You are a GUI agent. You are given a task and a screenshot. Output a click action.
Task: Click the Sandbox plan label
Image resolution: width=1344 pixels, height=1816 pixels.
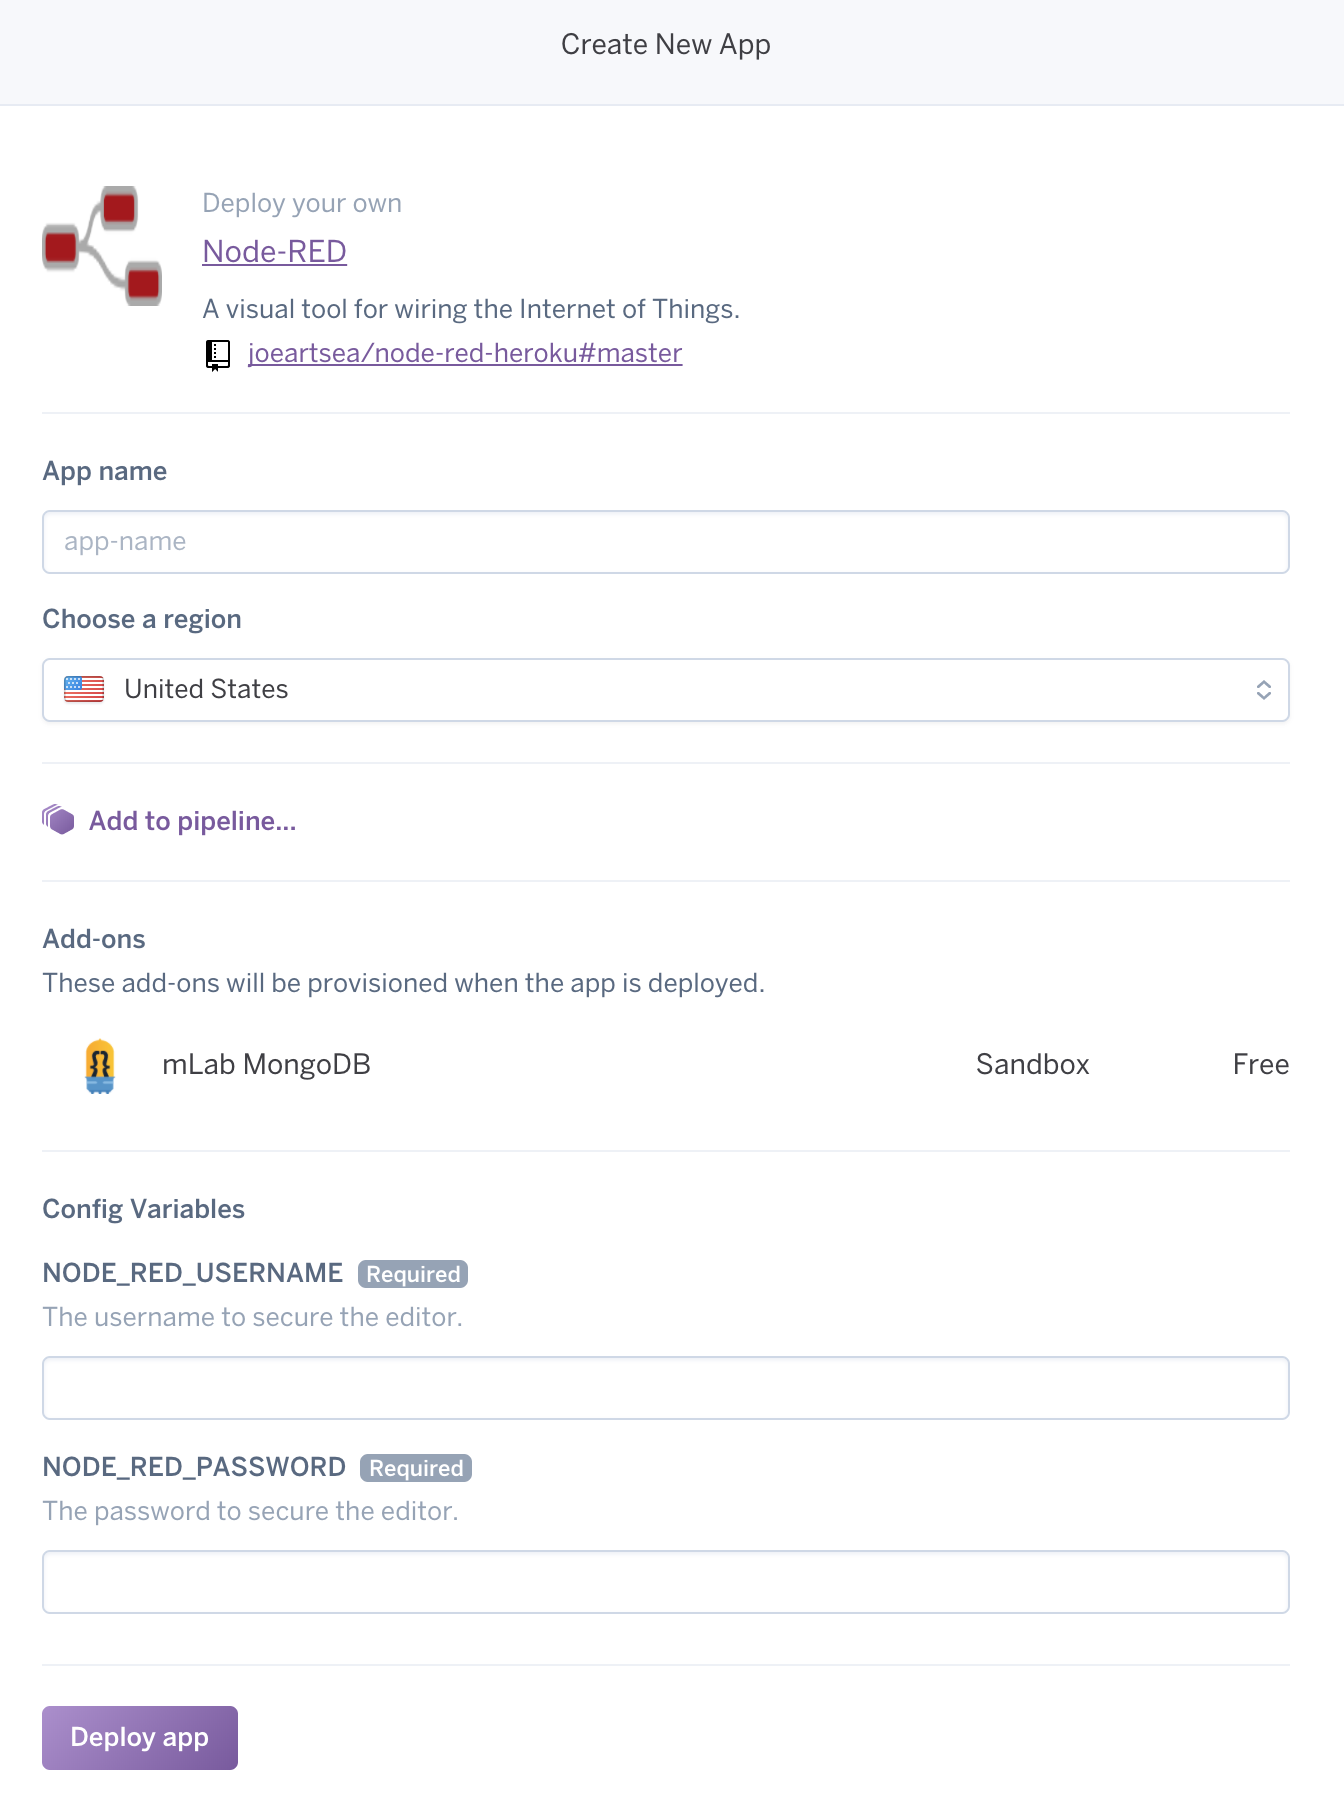pyautogui.click(x=1032, y=1065)
